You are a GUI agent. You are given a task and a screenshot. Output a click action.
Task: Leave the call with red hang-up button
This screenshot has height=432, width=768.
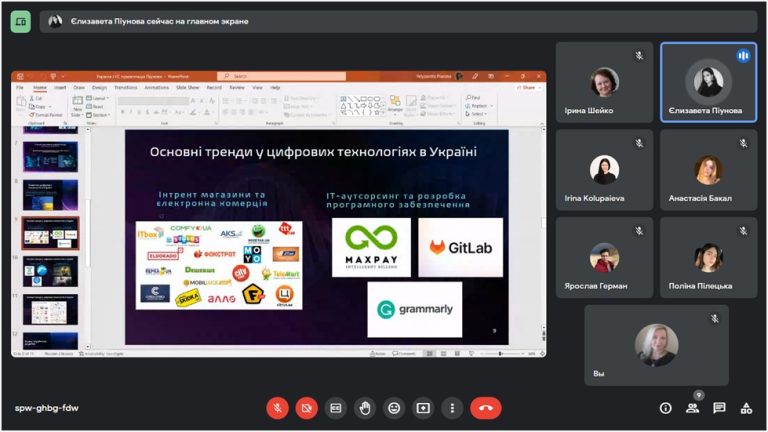(486, 408)
